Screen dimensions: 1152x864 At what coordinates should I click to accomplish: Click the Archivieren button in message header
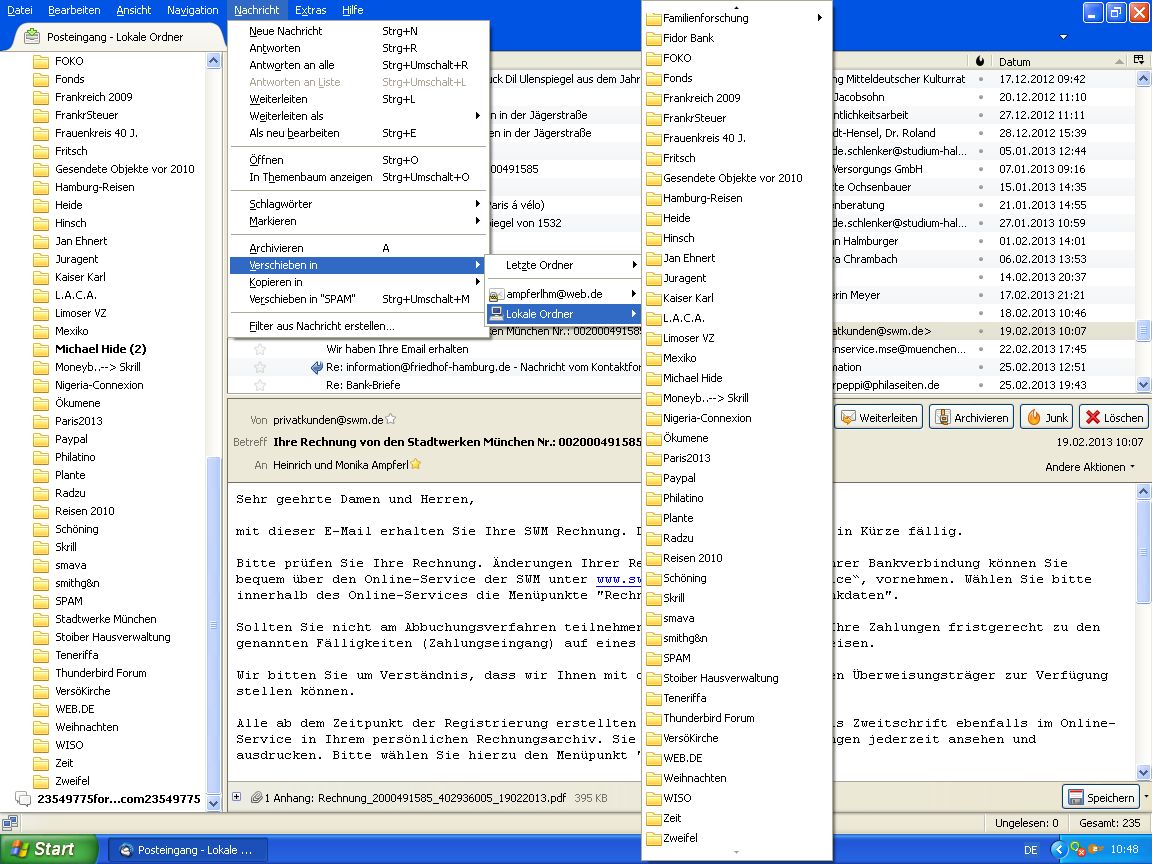(970, 418)
